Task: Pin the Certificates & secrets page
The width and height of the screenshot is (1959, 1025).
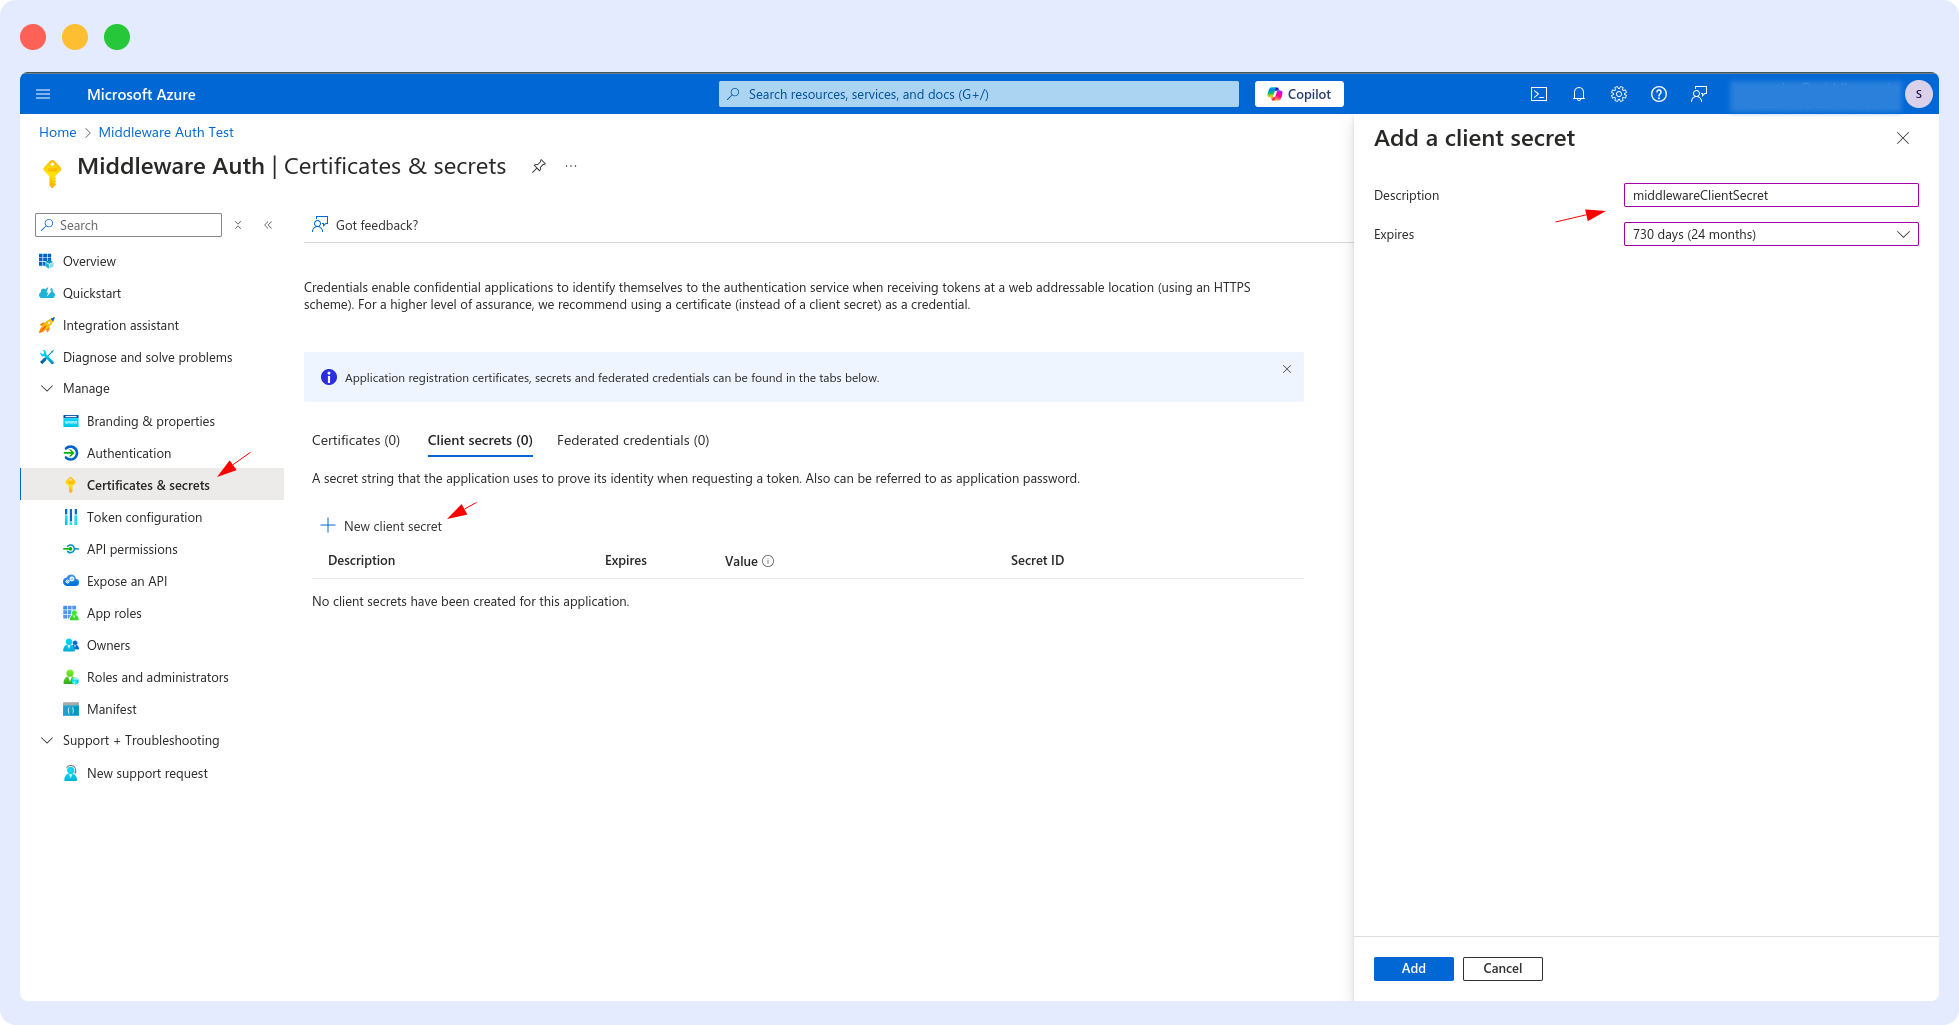Action: pyautogui.click(x=539, y=166)
